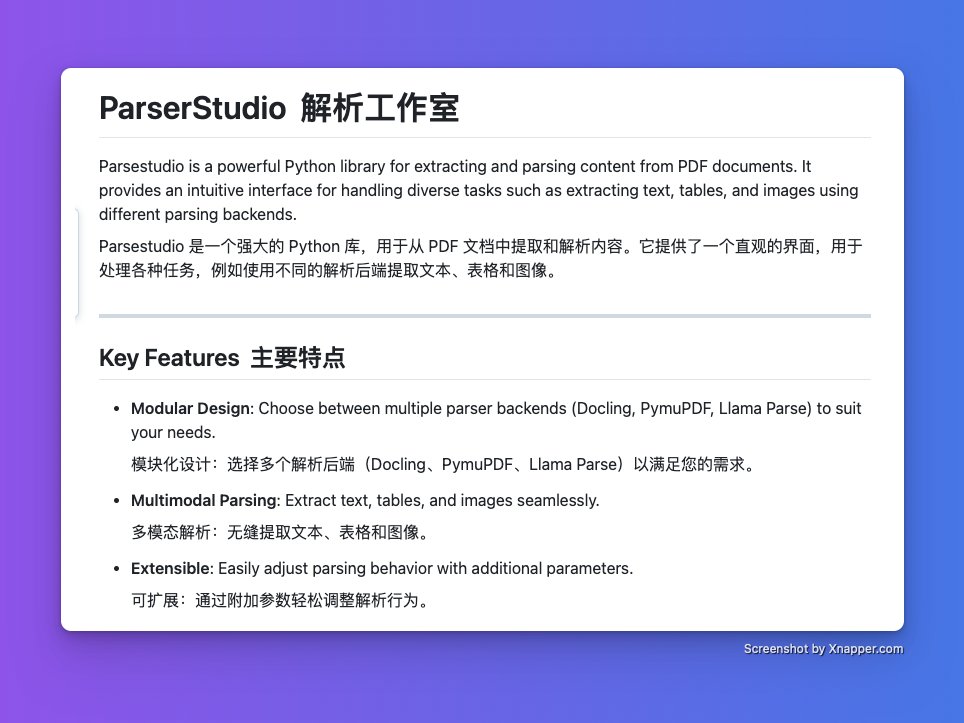Click the line "多模态解析：无缝提取文本、表格和图像。"
This screenshot has width=964, height=723.
pyautogui.click(x=280, y=532)
